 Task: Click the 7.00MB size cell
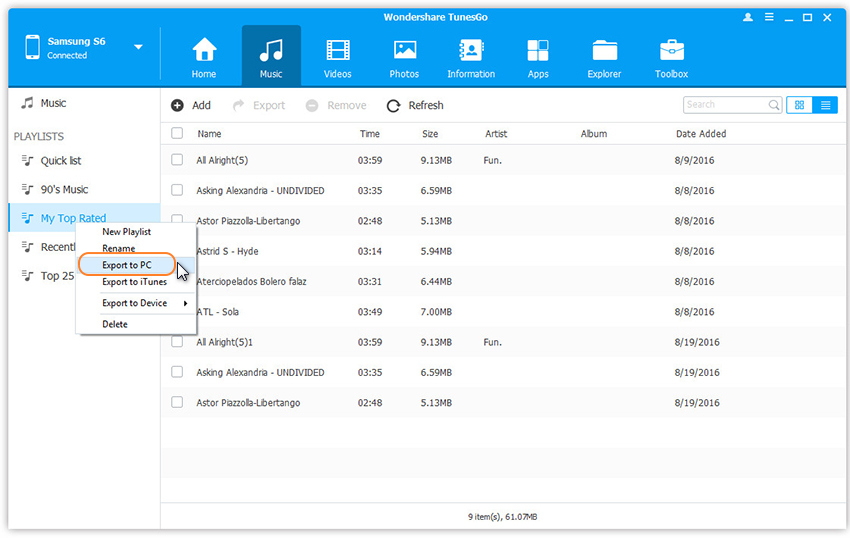pos(436,312)
